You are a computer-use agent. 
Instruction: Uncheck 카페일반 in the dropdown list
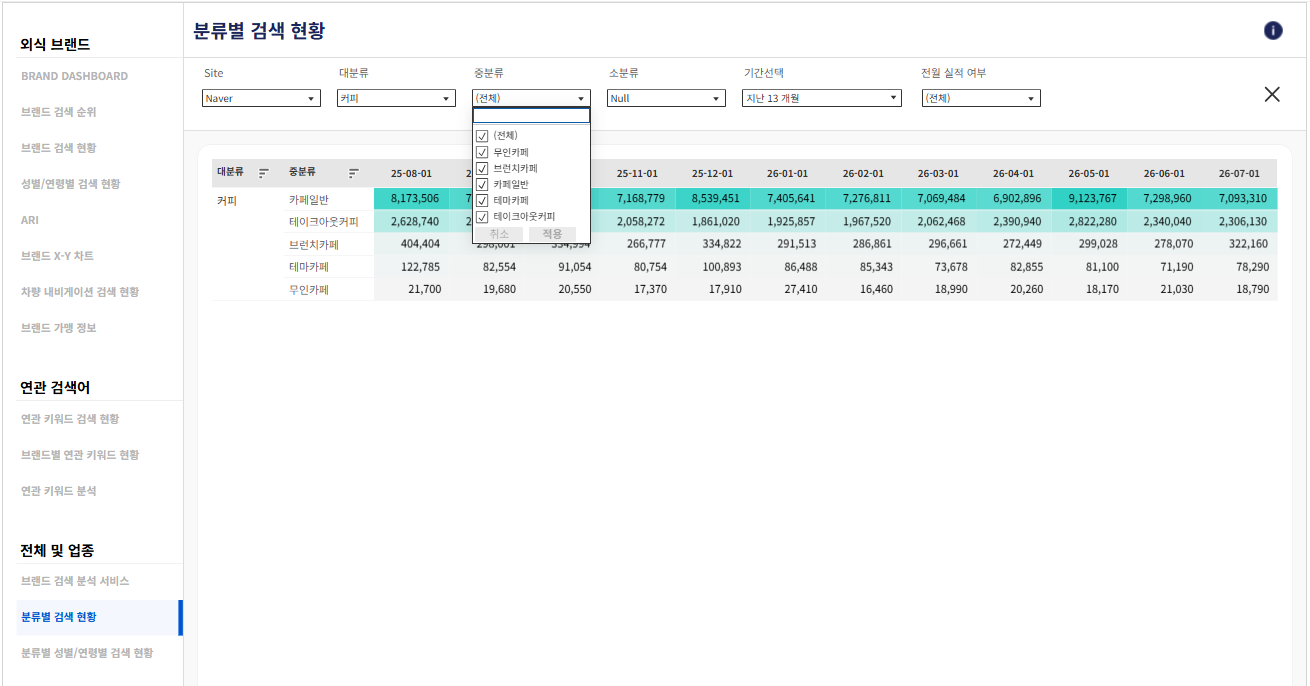(482, 184)
